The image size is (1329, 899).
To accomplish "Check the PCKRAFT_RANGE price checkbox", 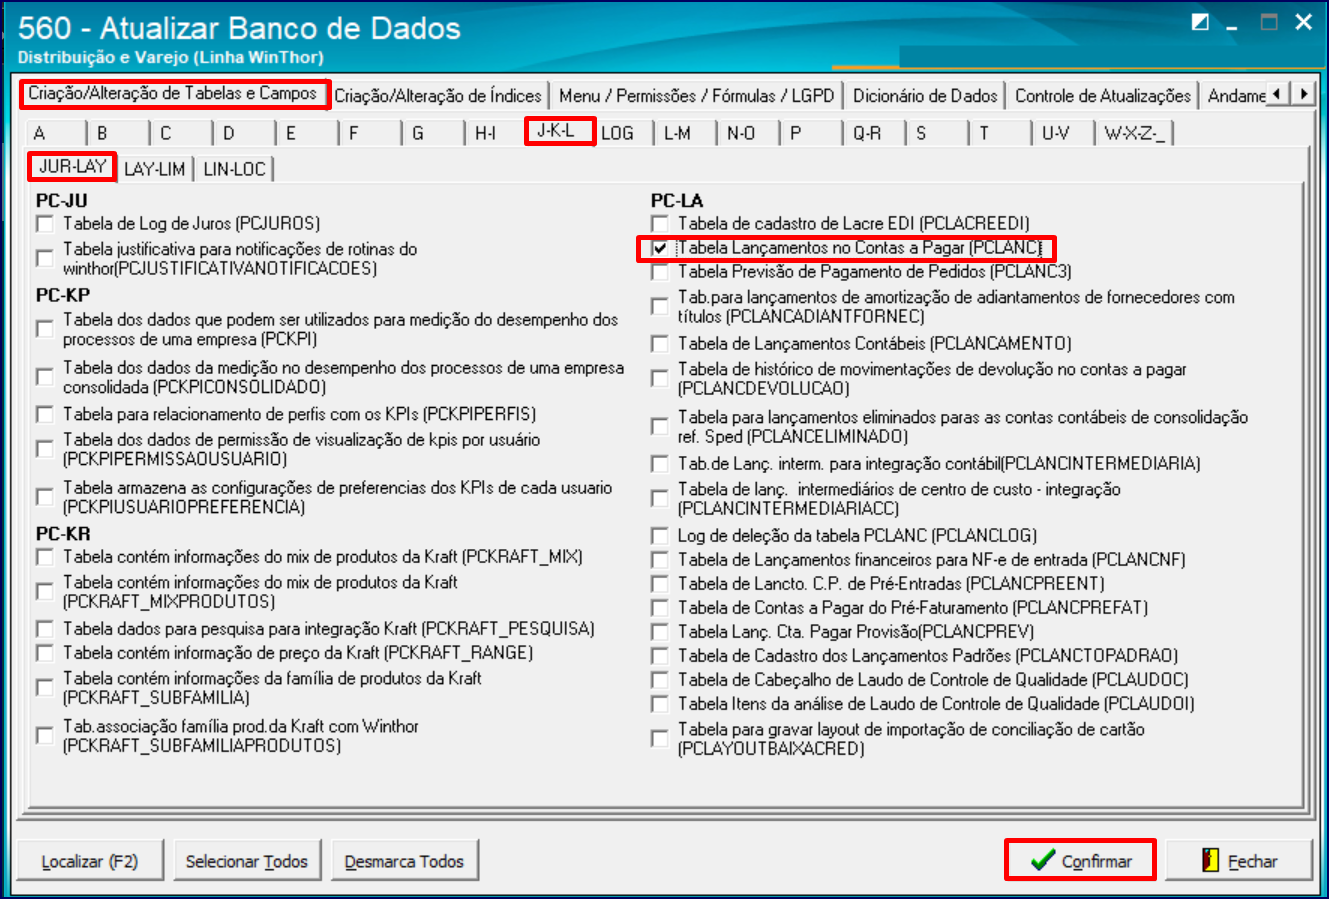I will click(x=45, y=653).
